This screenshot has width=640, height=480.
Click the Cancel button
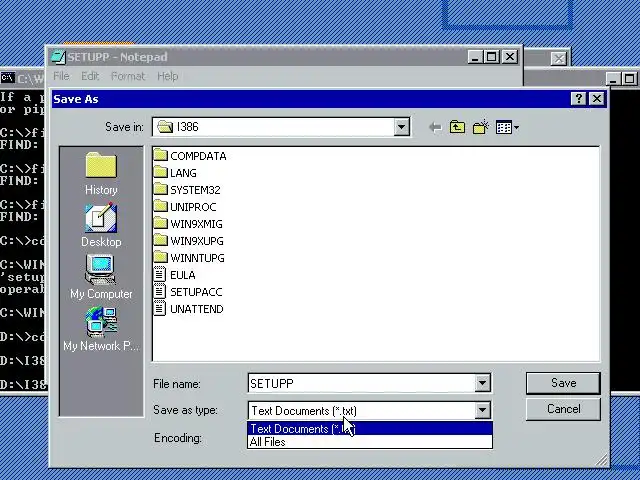click(x=563, y=409)
